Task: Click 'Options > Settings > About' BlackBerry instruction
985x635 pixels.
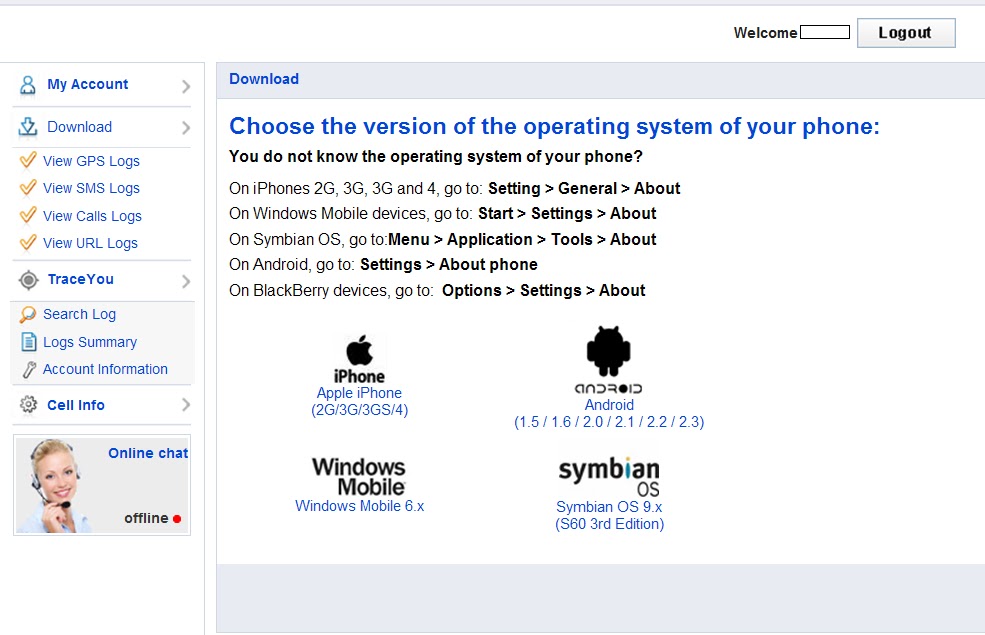Action: coord(543,291)
